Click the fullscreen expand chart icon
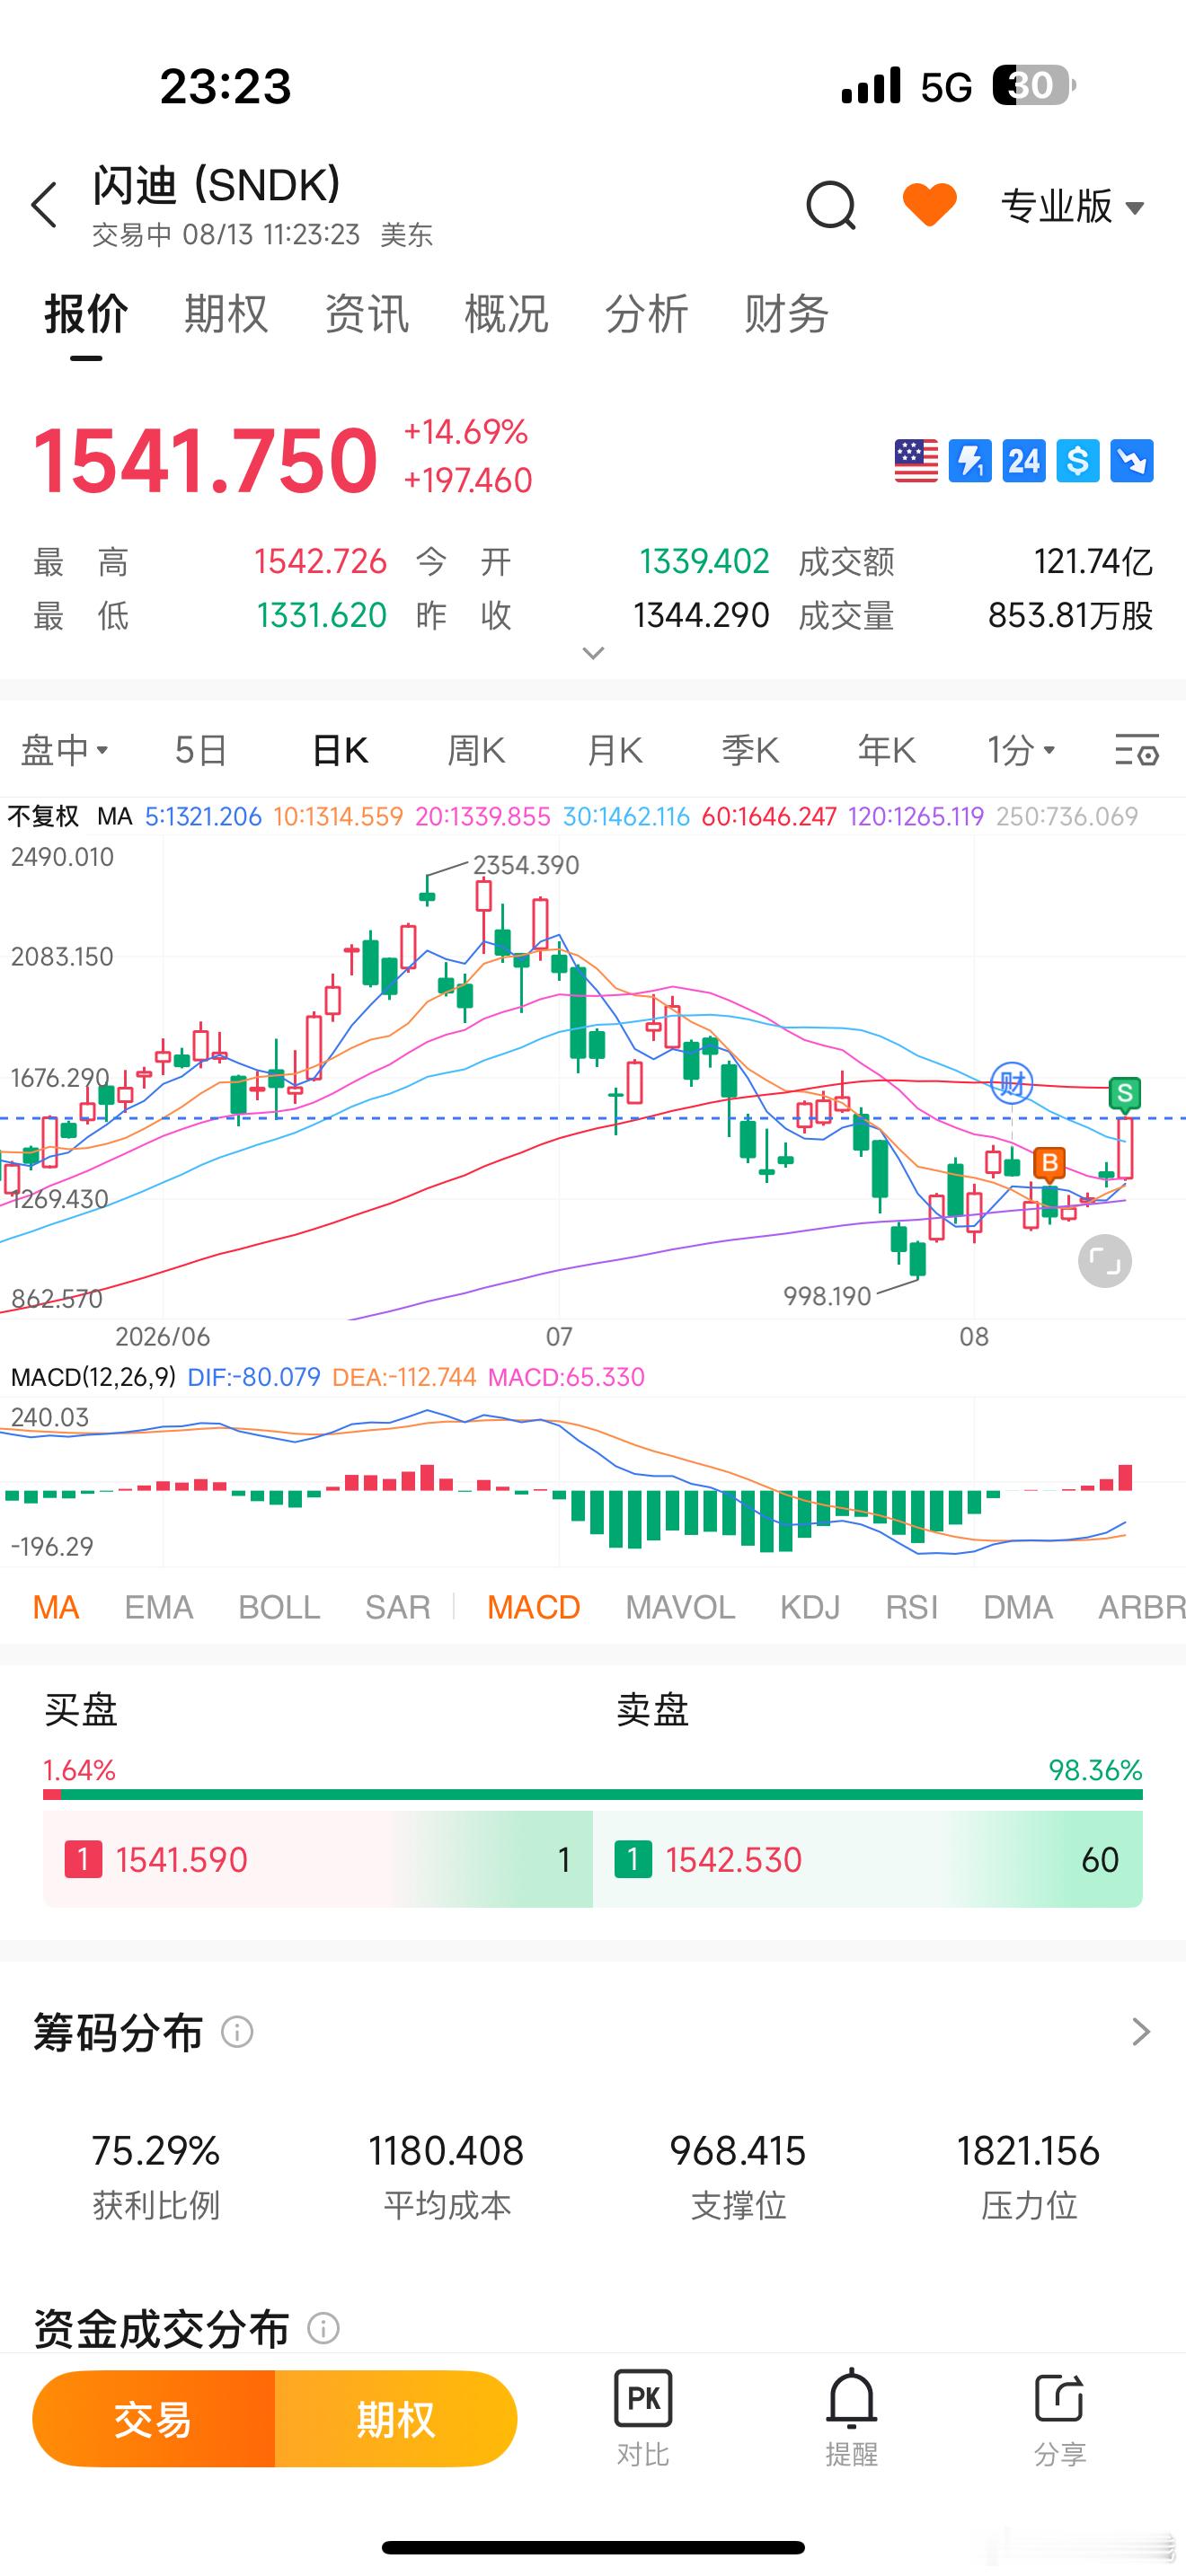 [x=1105, y=1261]
